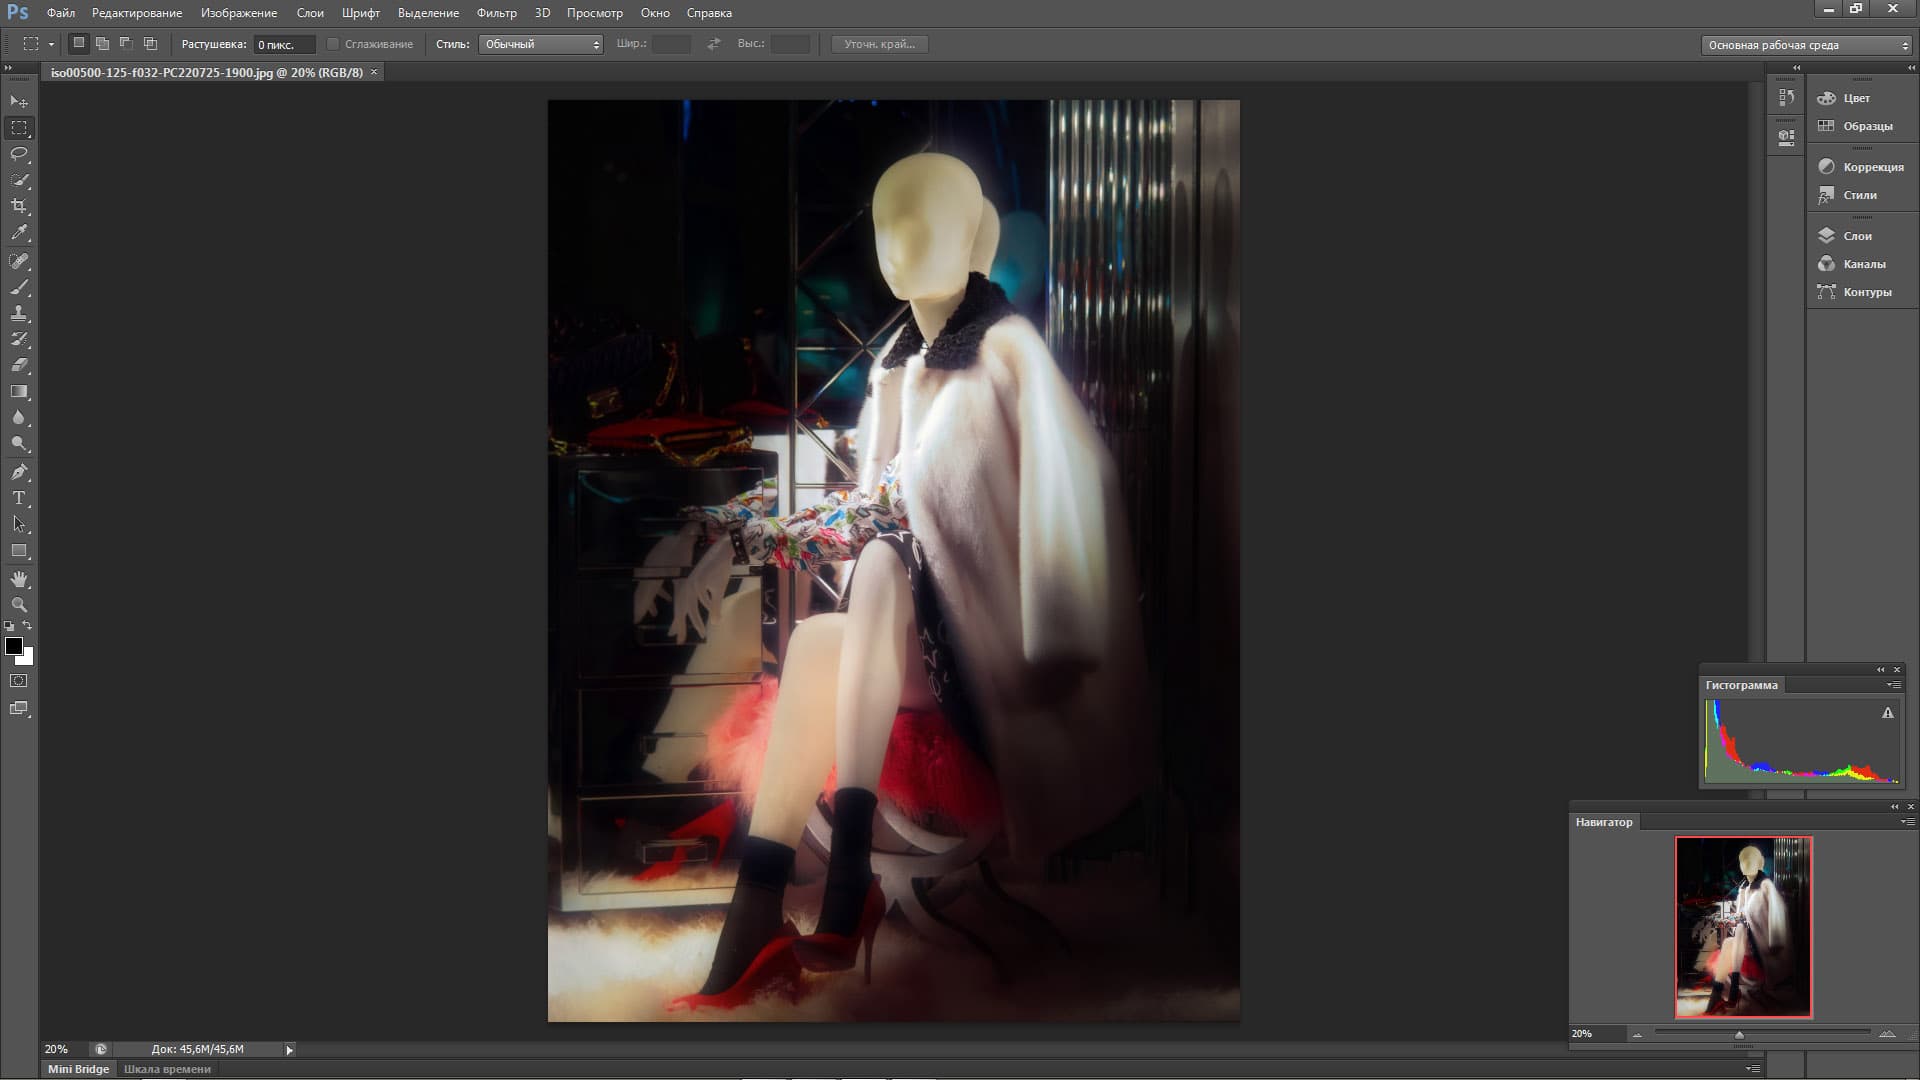Pick the Horizontal Type tool
The height and width of the screenshot is (1080, 1920).
click(x=19, y=498)
